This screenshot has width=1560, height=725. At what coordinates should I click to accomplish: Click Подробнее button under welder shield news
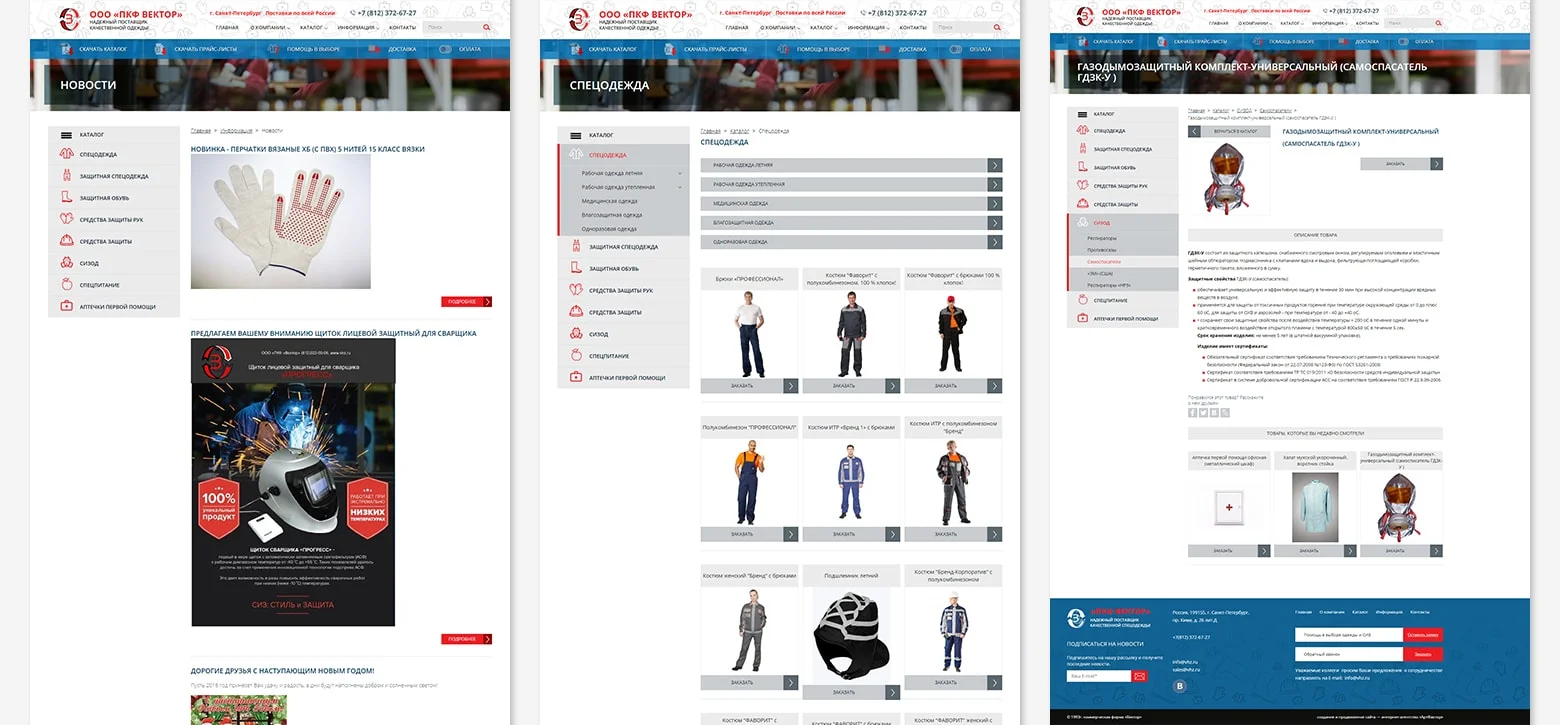[466, 639]
